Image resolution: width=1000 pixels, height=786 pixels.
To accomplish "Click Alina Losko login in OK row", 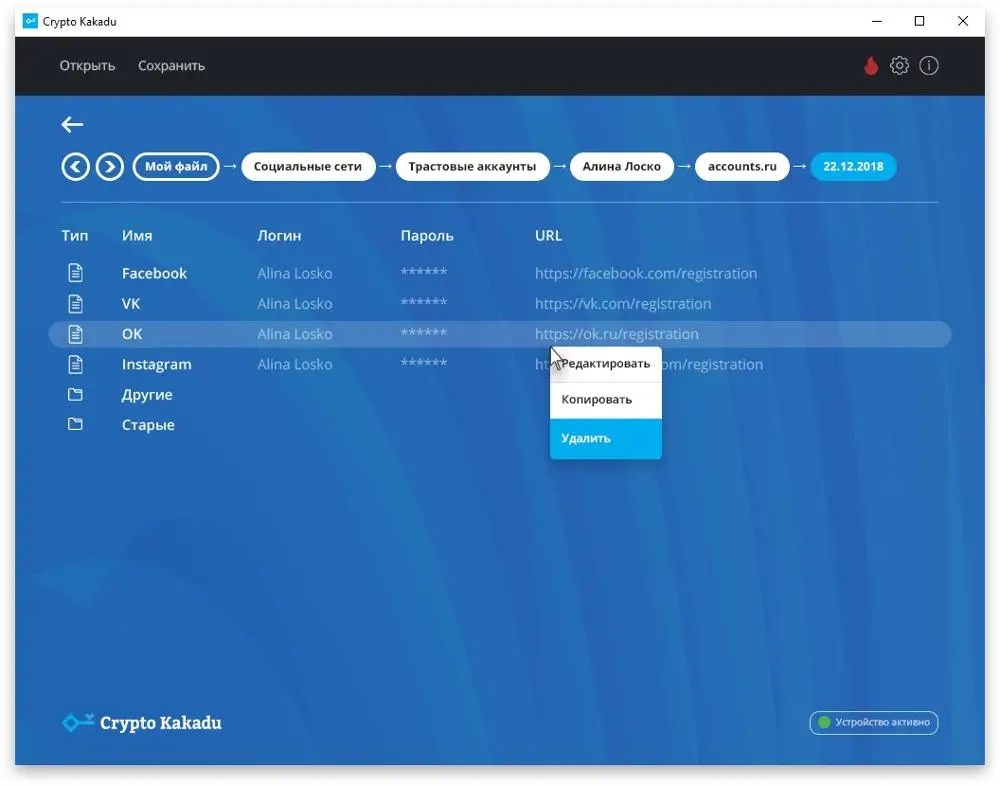I will 295,334.
